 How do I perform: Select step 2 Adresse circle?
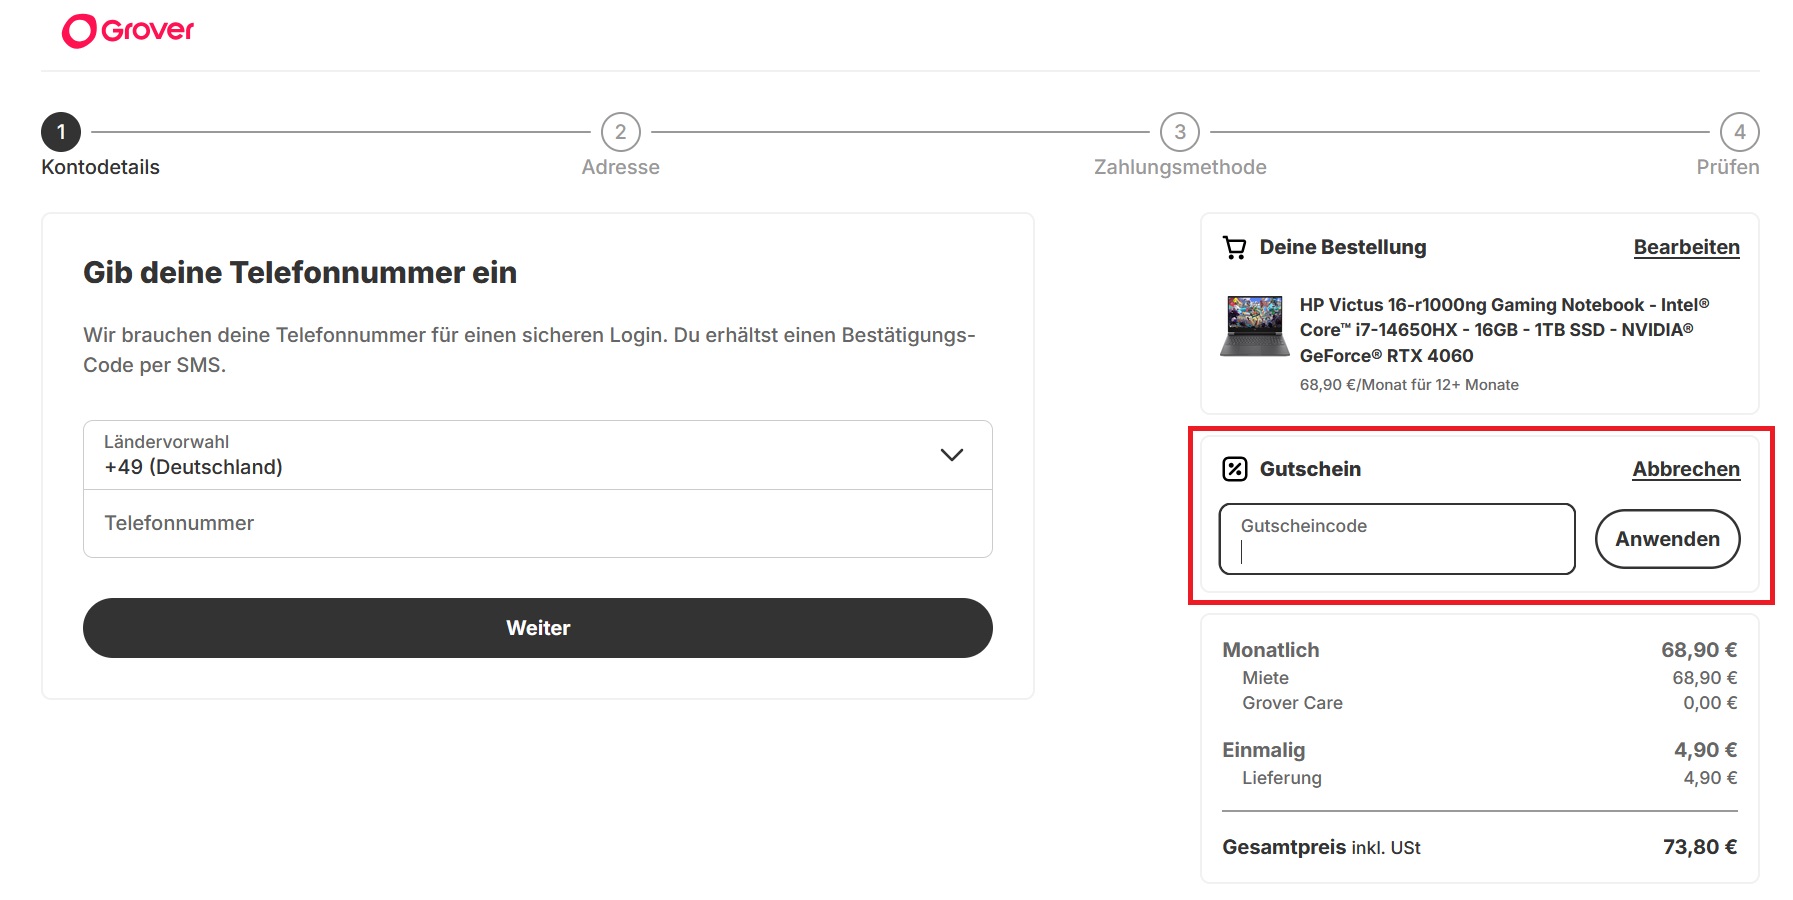[621, 132]
